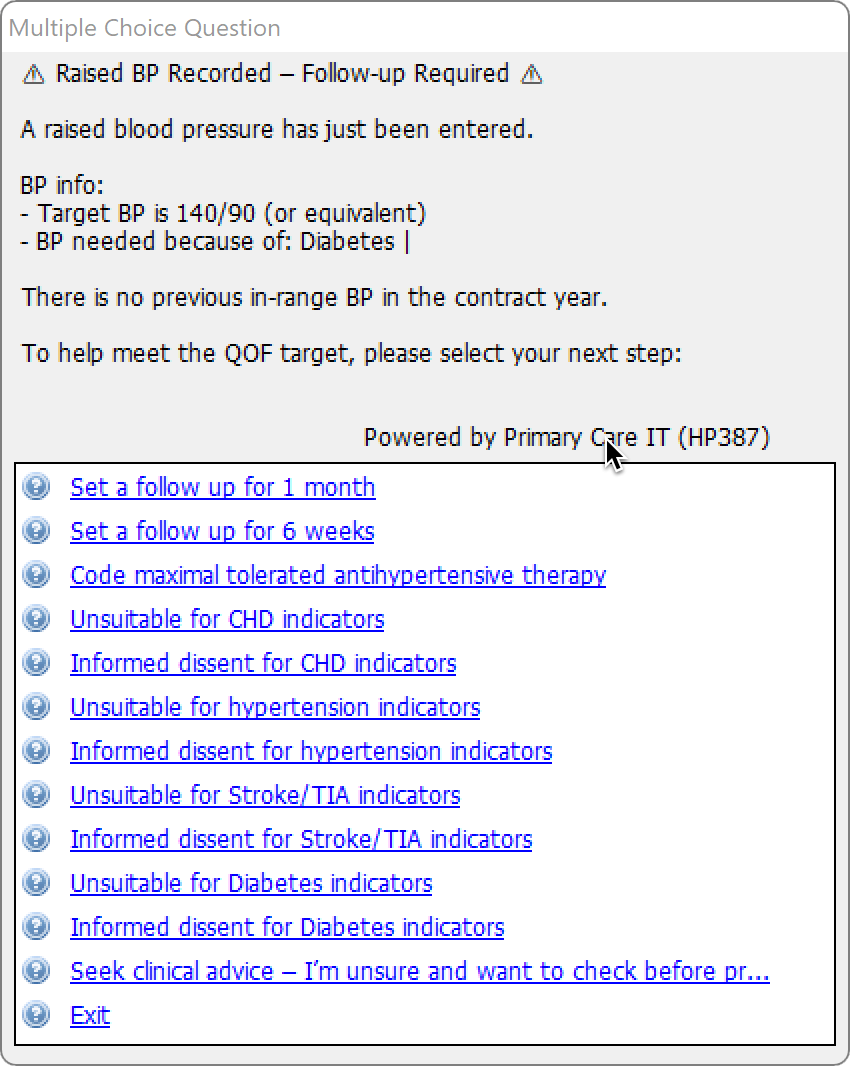Screen dimensions: 850x1066
Task: Set a follow up for 1 month
Action: pos(222,487)
